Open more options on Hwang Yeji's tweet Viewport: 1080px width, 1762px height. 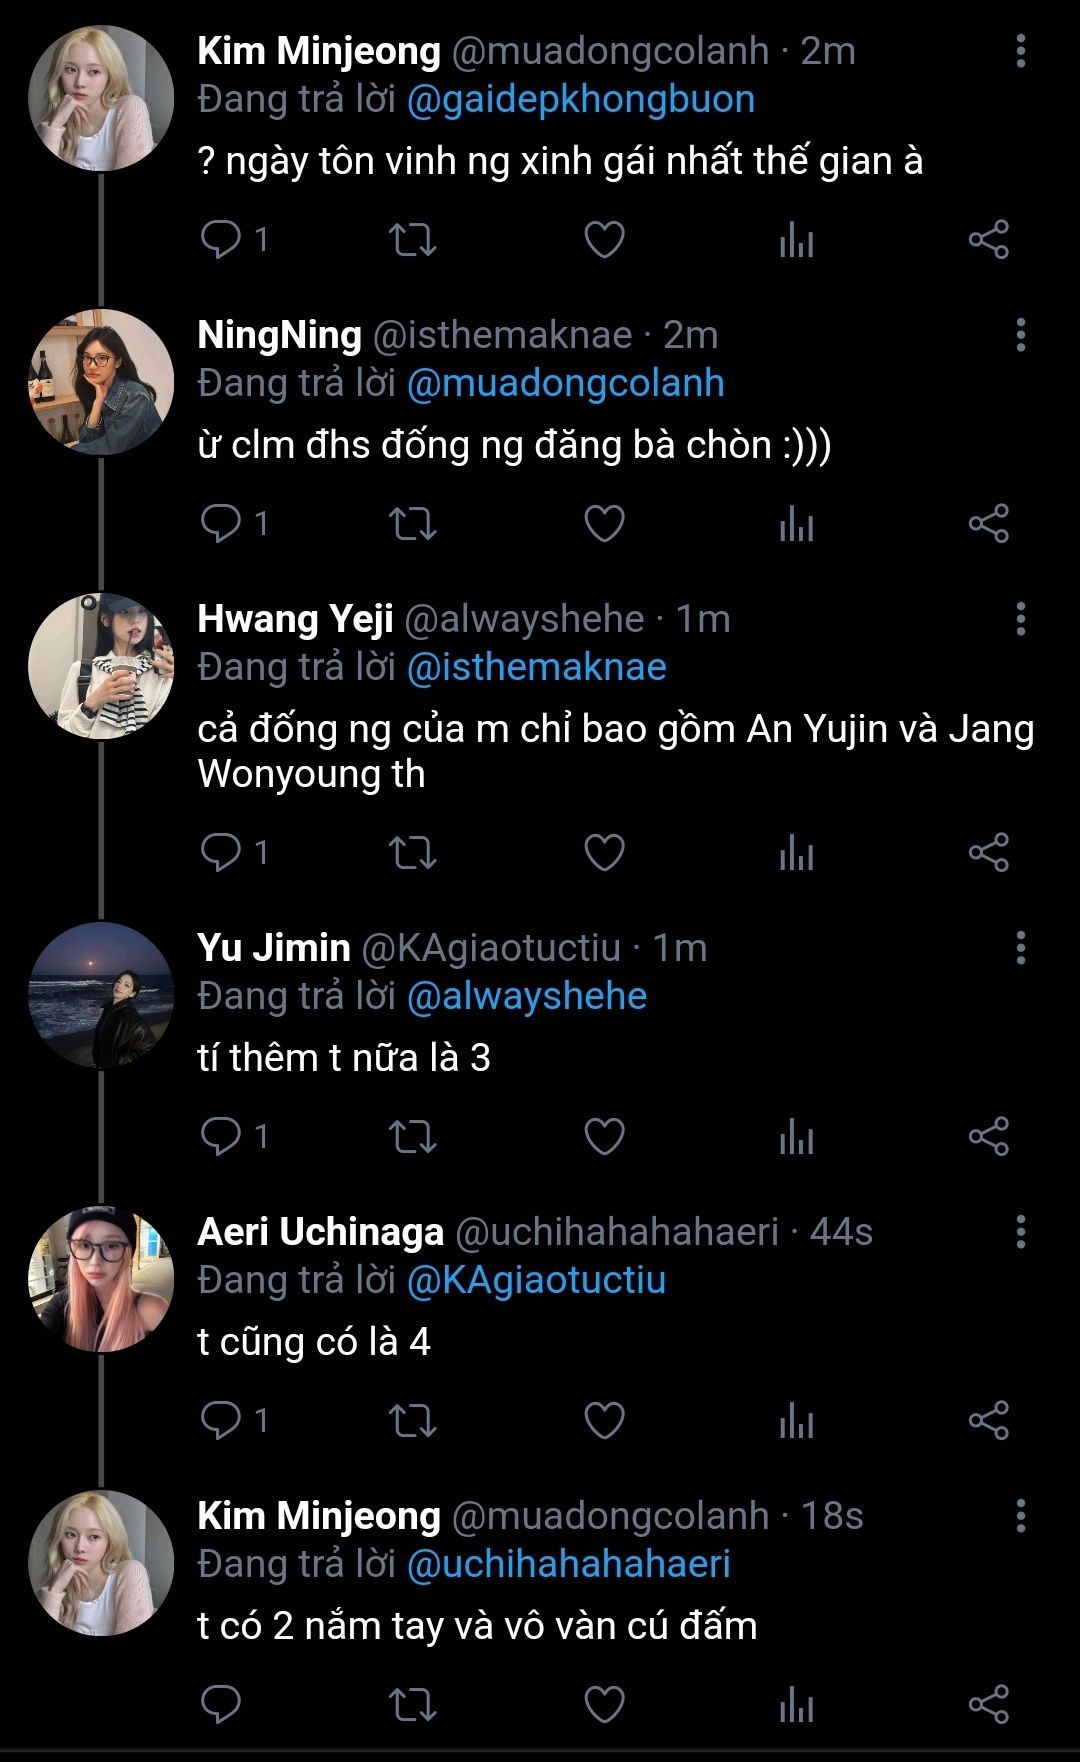[1020, 619]
